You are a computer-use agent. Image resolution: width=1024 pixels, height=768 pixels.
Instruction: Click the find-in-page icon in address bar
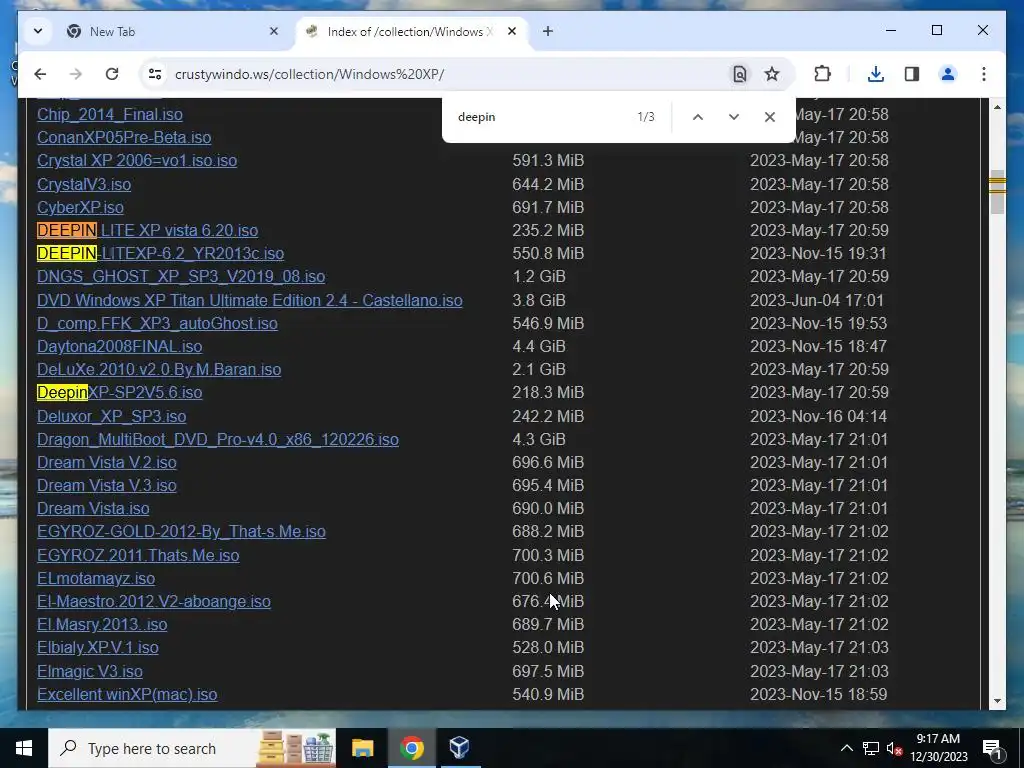[x=739, y=74]
